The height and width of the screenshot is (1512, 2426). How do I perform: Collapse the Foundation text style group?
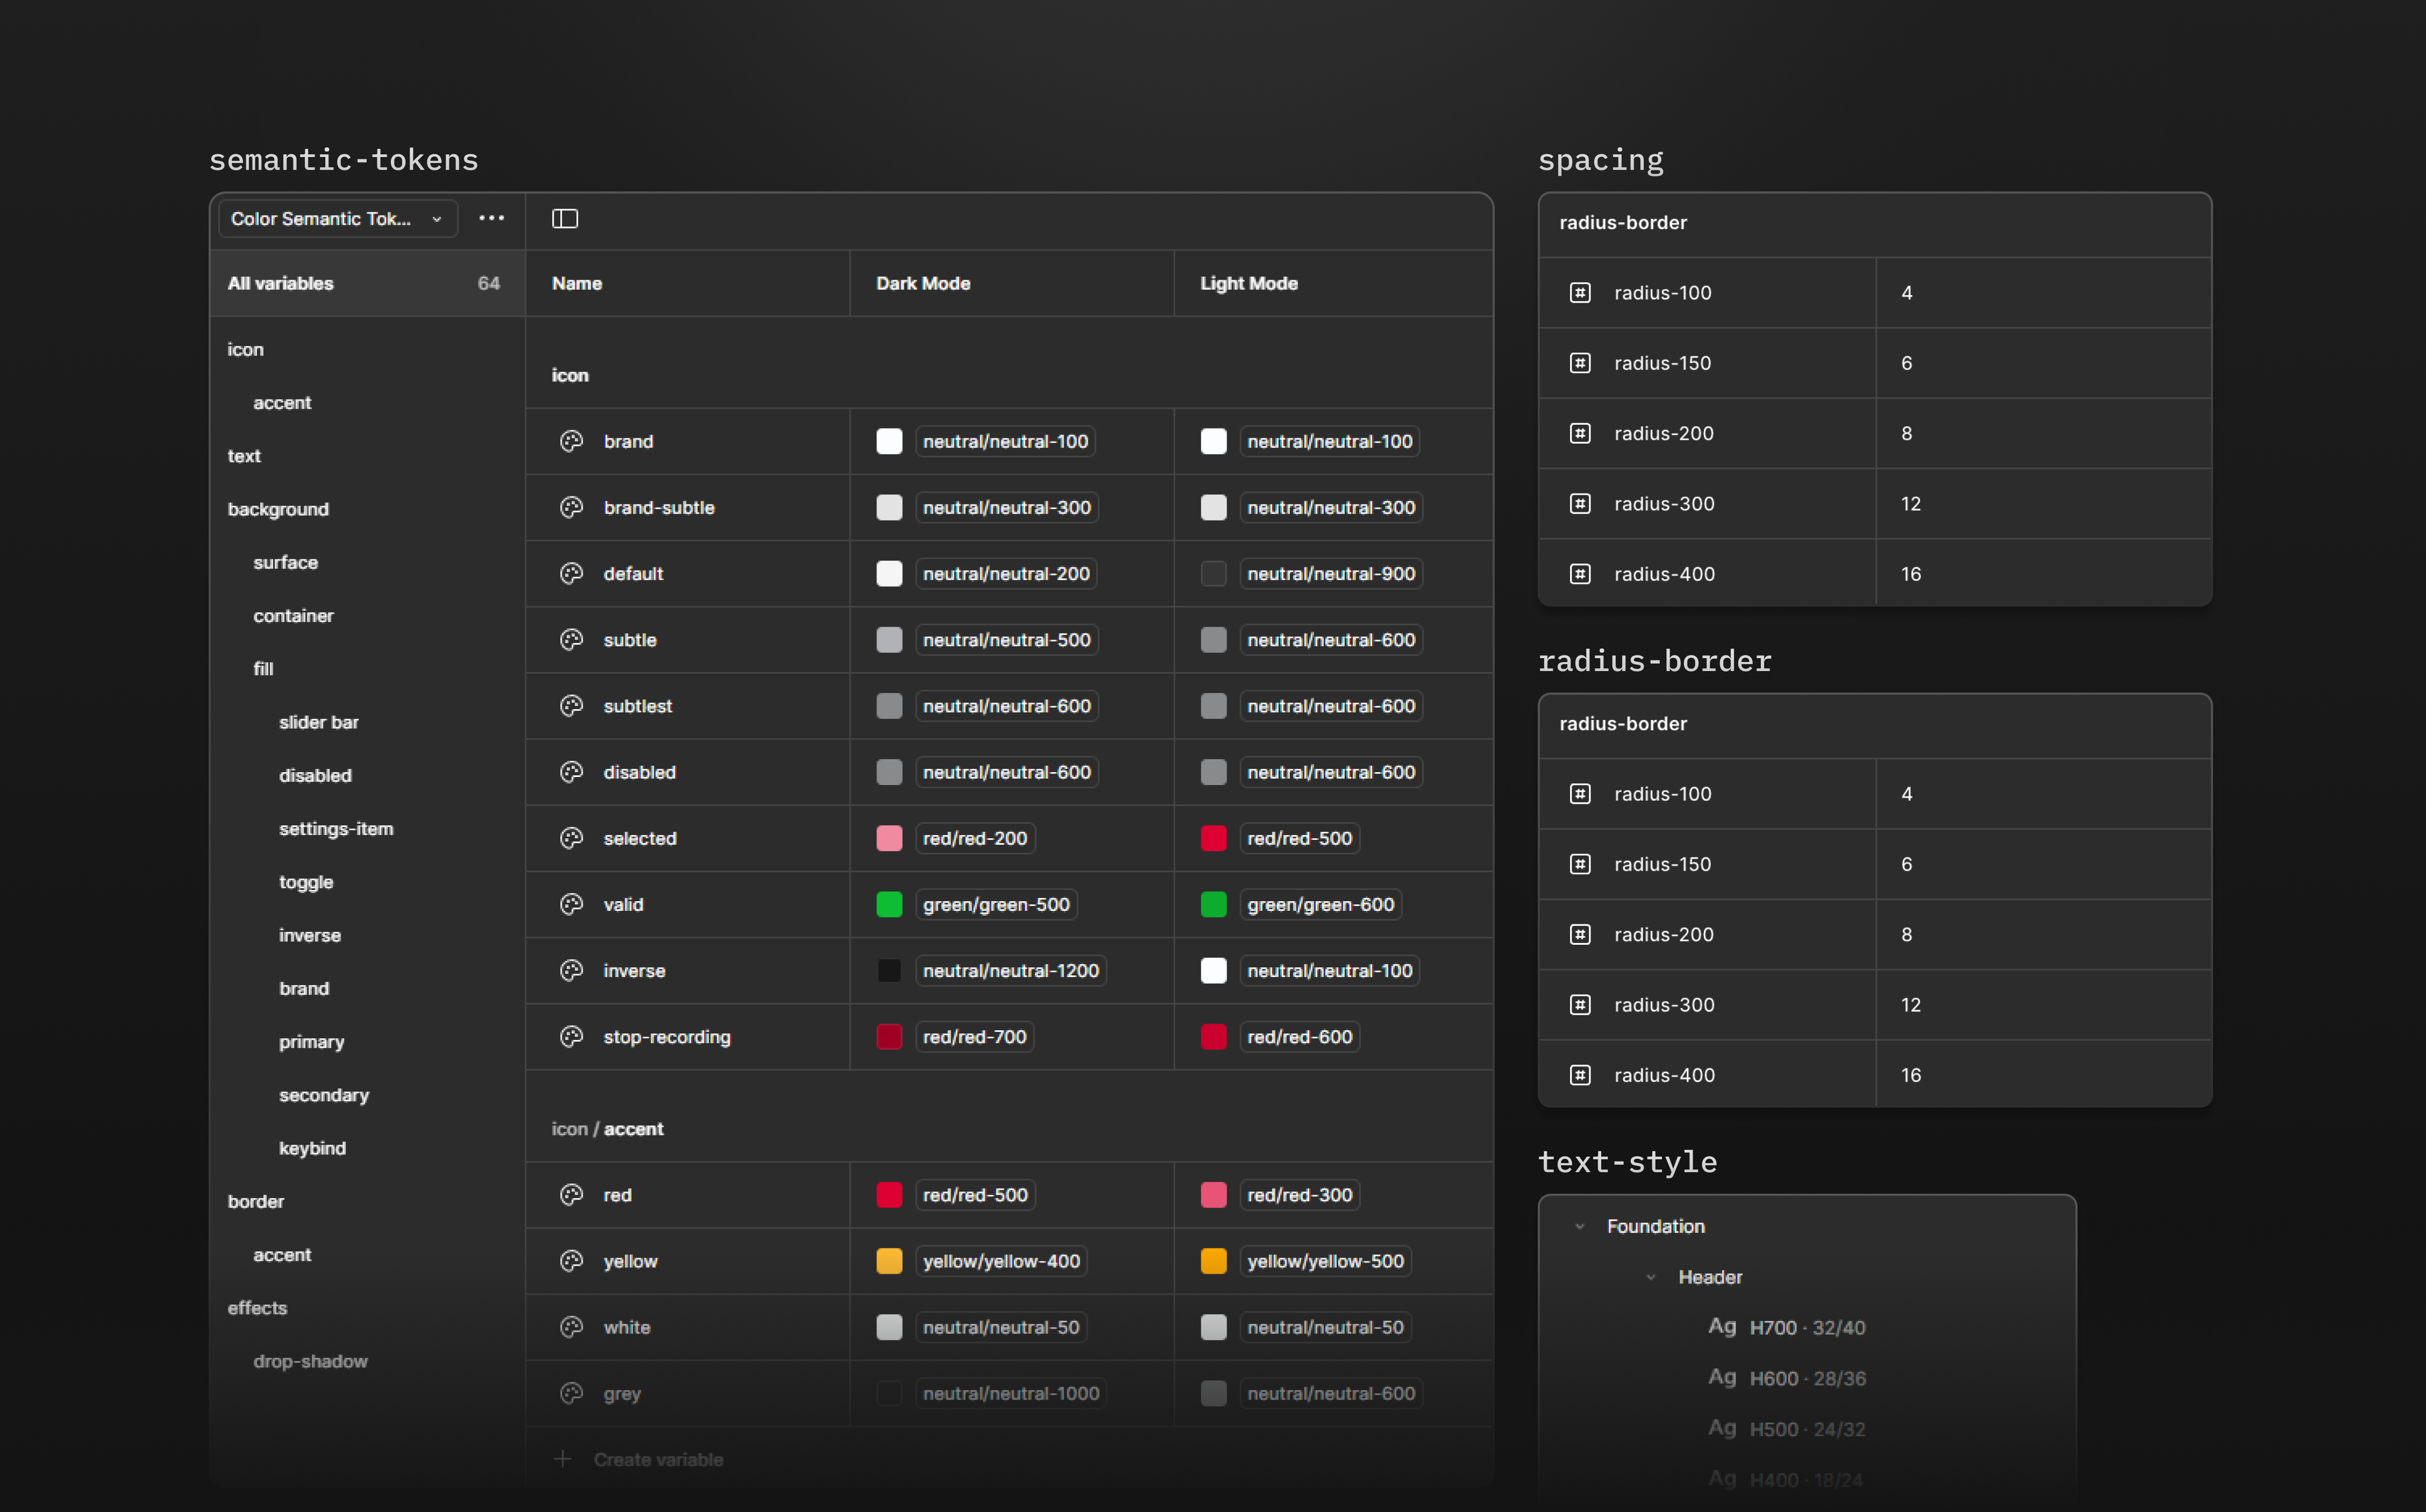click(1579, 1227)
